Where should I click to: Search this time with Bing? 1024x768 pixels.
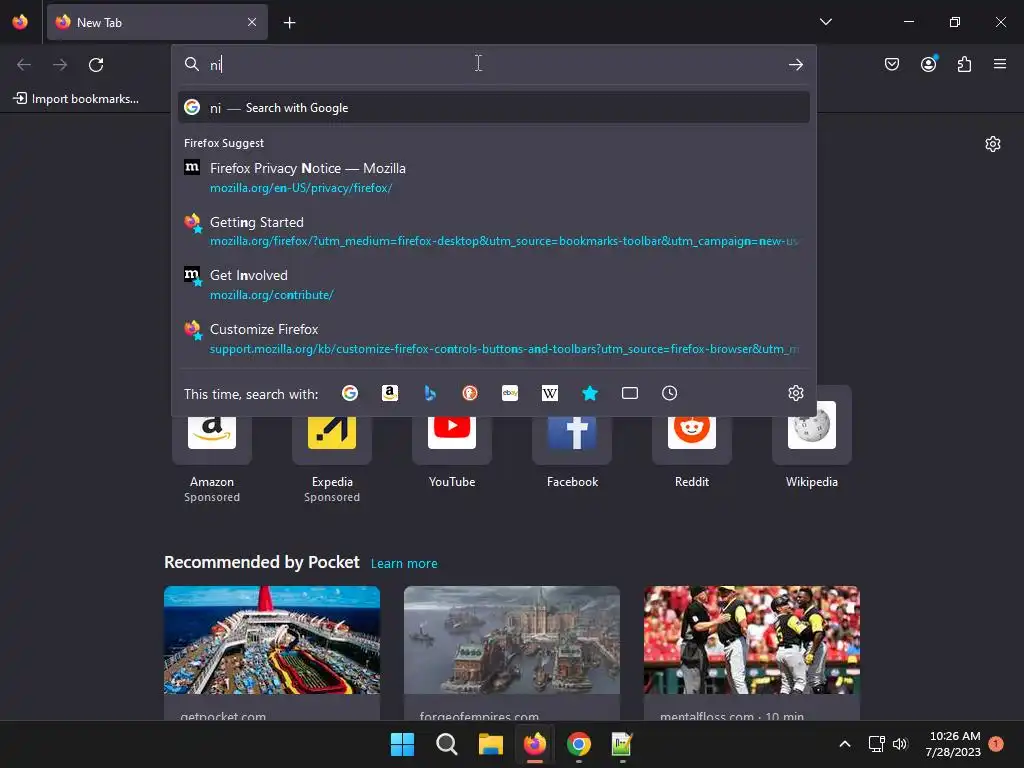430,393
